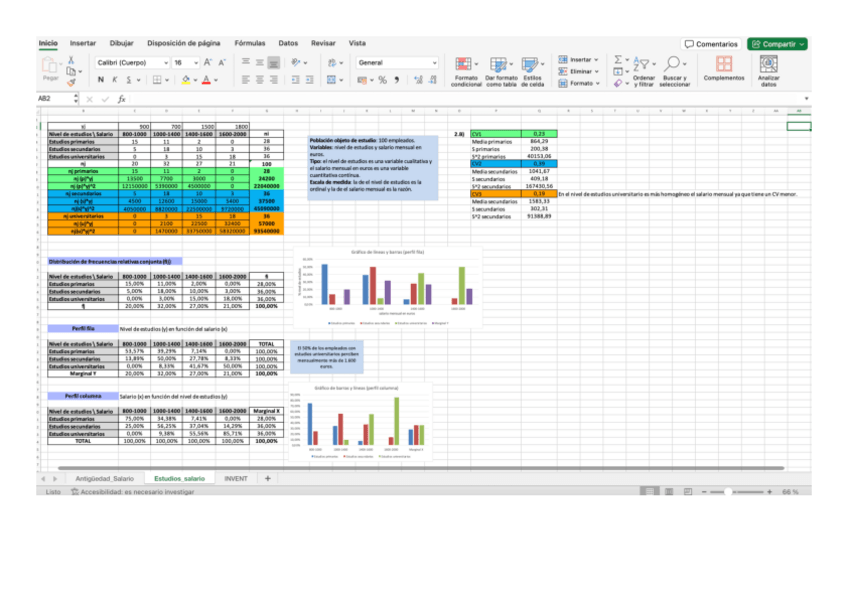Open Dar formato como tabla

point(501,71)
